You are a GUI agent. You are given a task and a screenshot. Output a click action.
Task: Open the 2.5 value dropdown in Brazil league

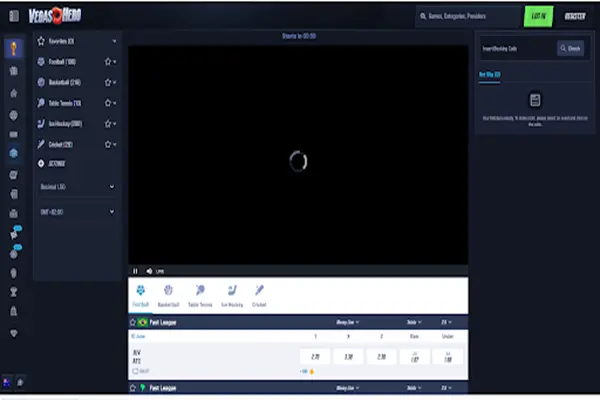(x=446, y=322)
